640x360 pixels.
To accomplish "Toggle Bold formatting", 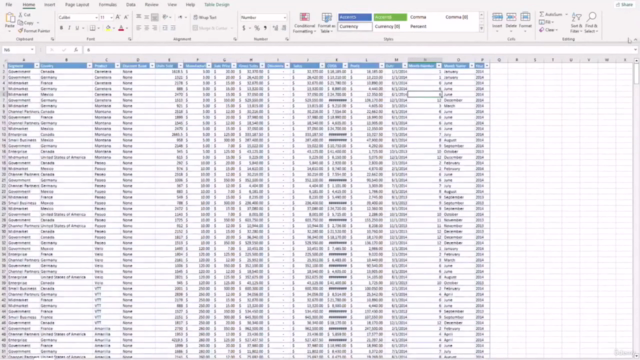I will (61, 28).
